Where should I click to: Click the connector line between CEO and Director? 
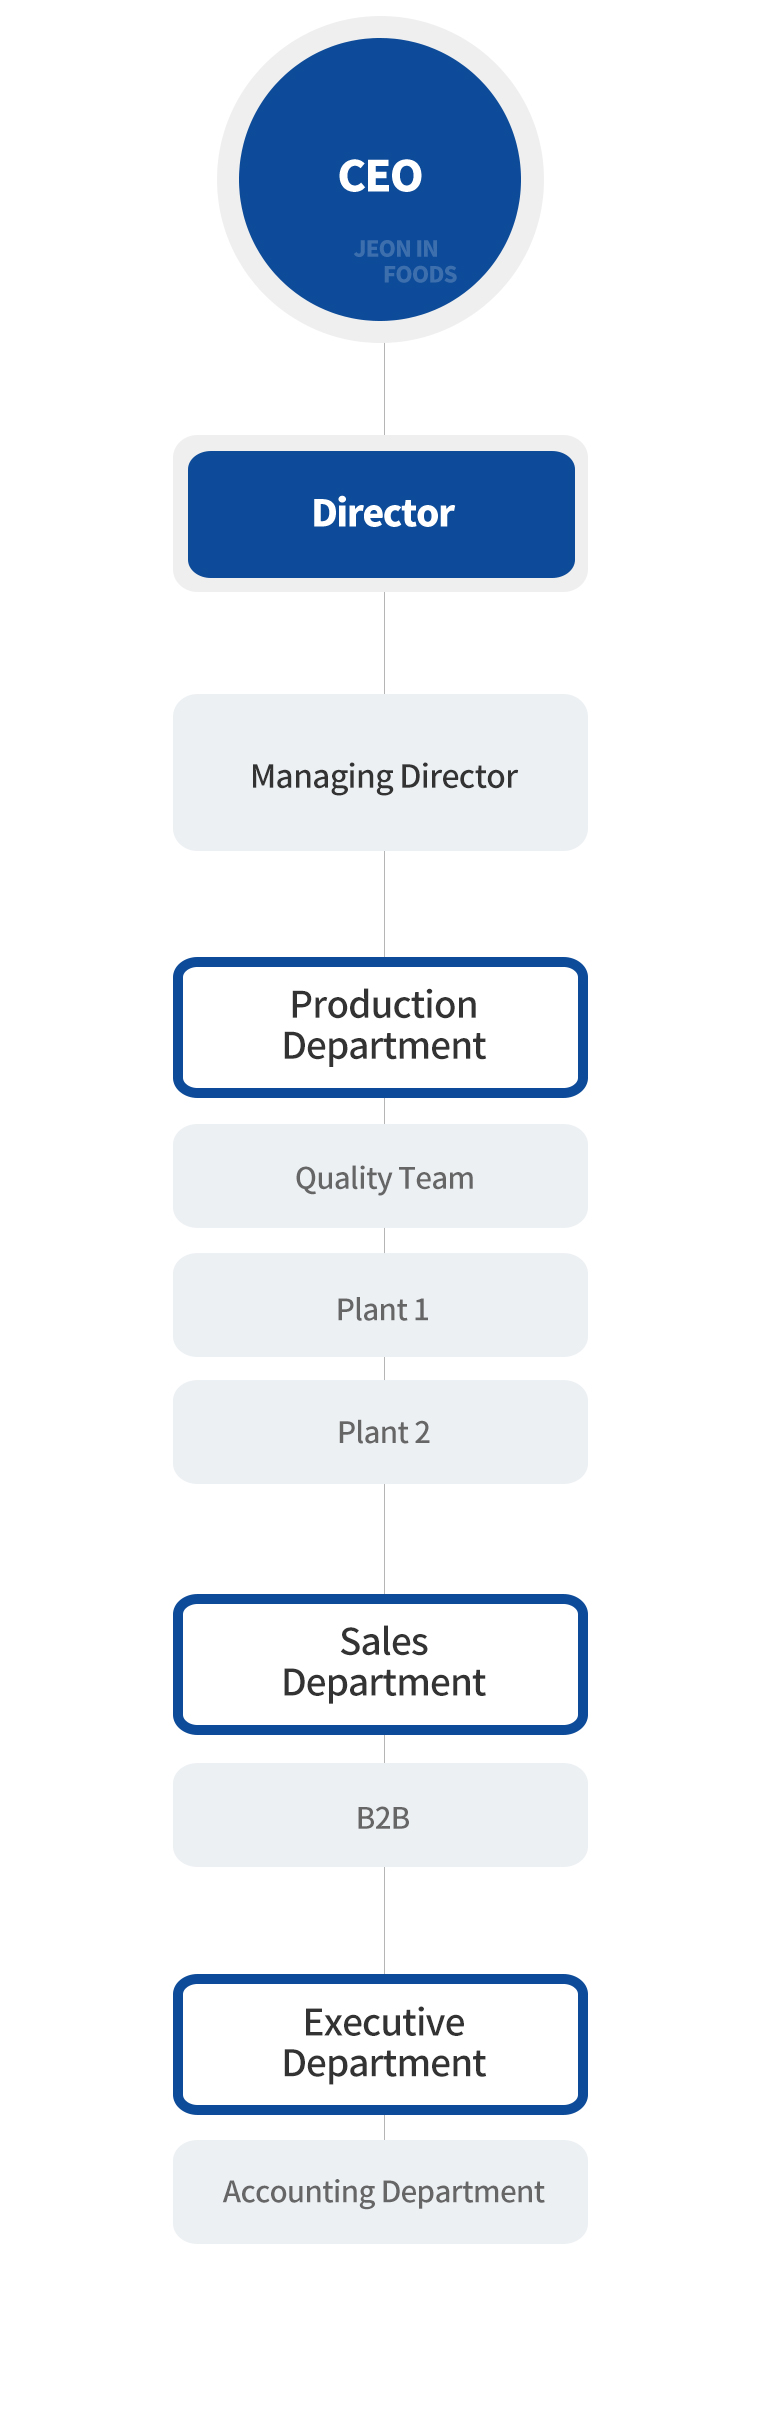385,389
